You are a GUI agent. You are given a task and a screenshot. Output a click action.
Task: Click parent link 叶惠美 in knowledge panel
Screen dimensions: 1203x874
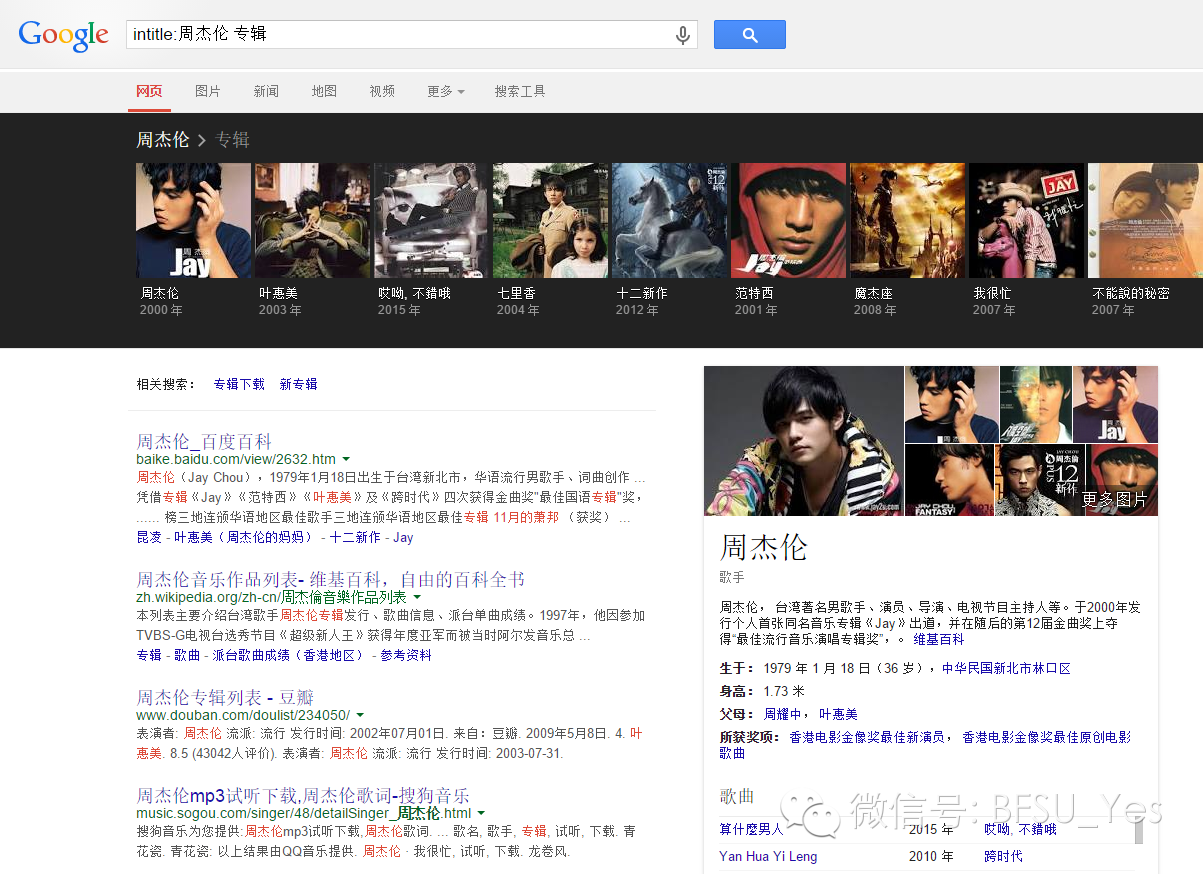[x=838, y=714]
